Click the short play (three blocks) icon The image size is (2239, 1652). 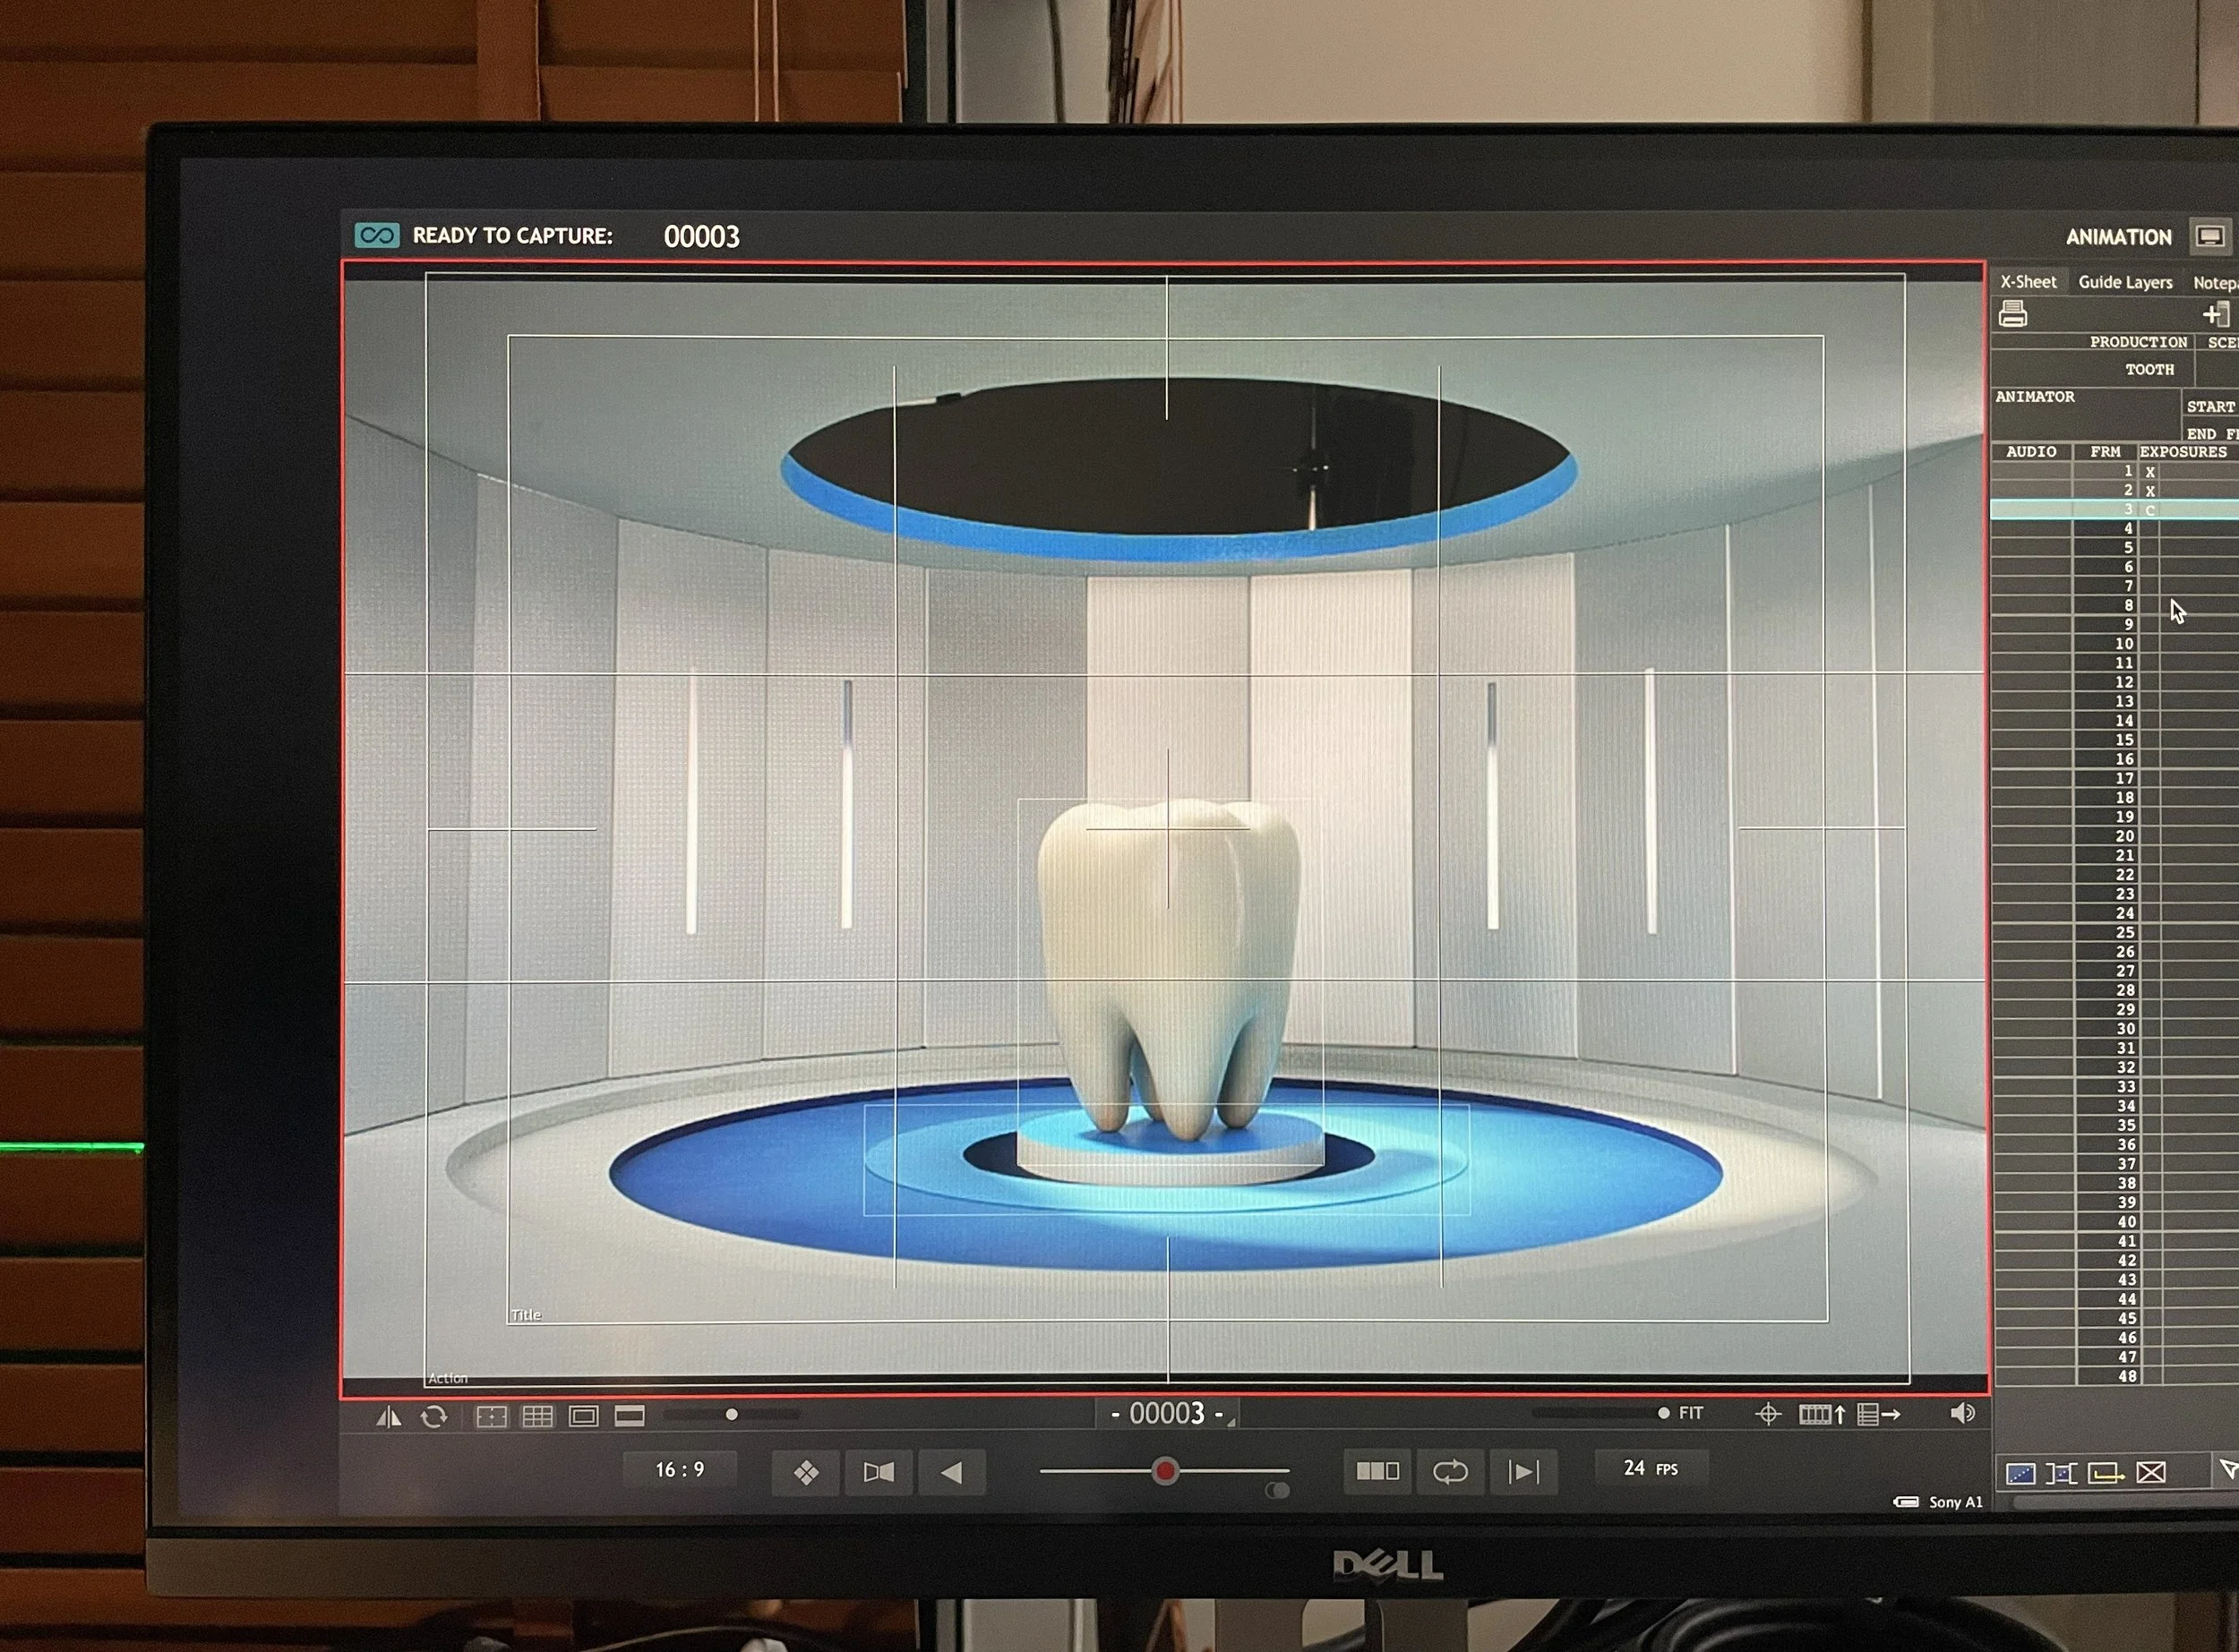tap(1377, 1471)
